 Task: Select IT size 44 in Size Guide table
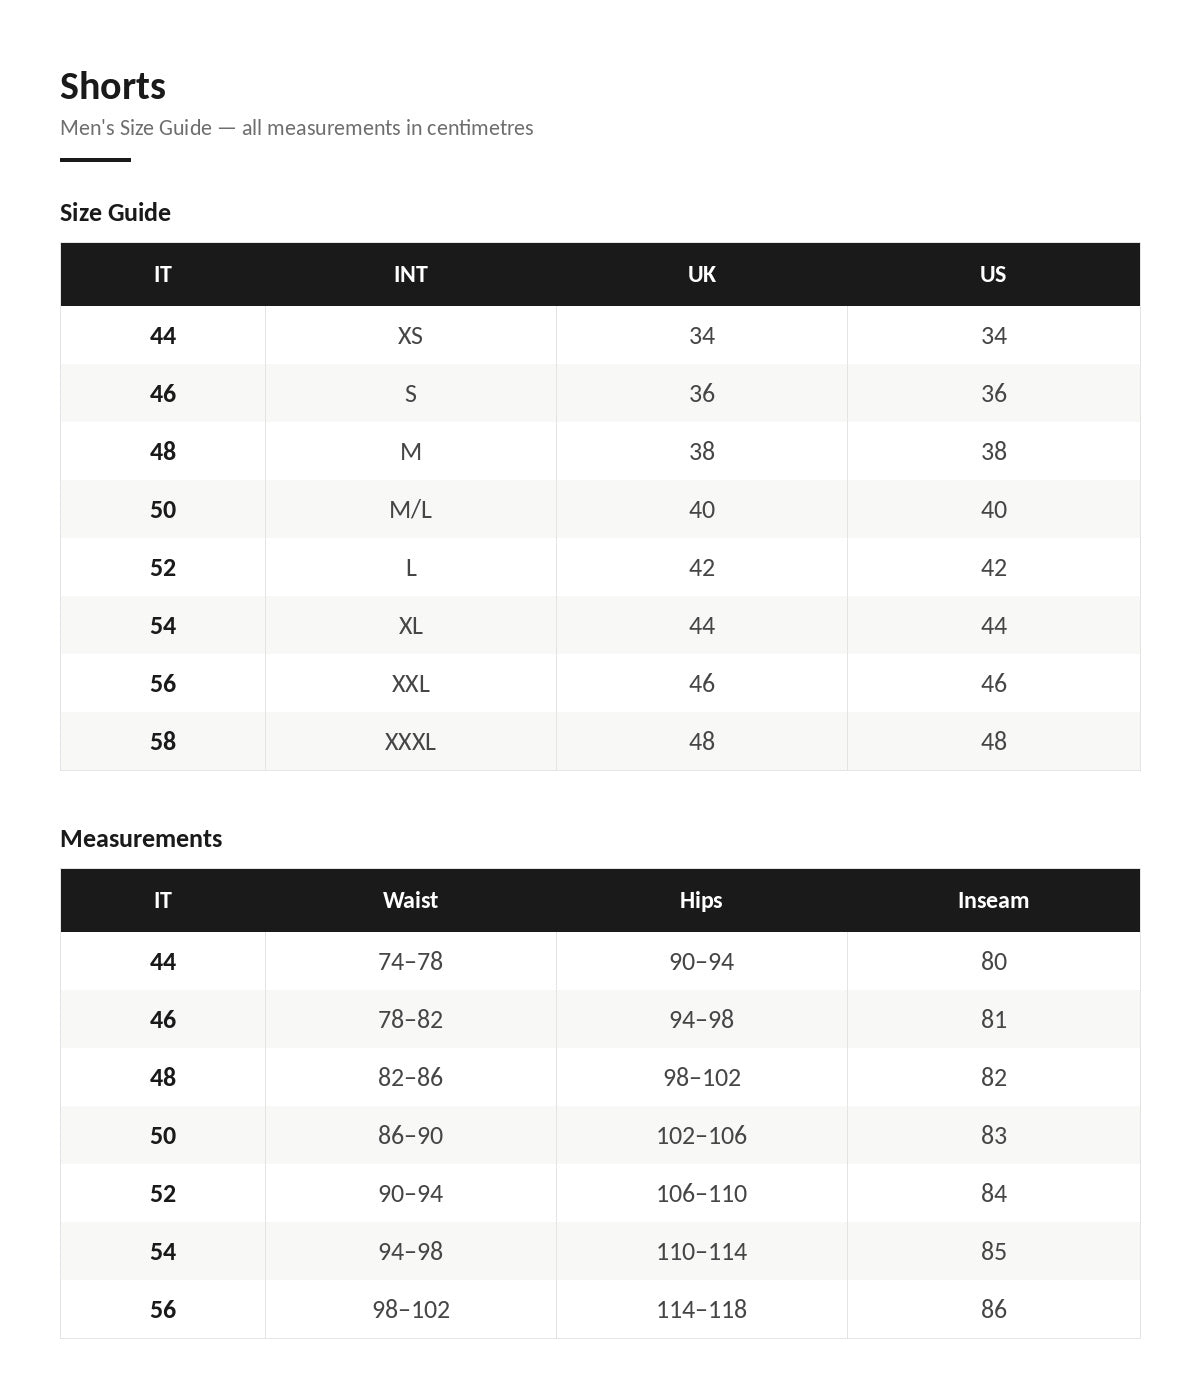pos(163,335)
